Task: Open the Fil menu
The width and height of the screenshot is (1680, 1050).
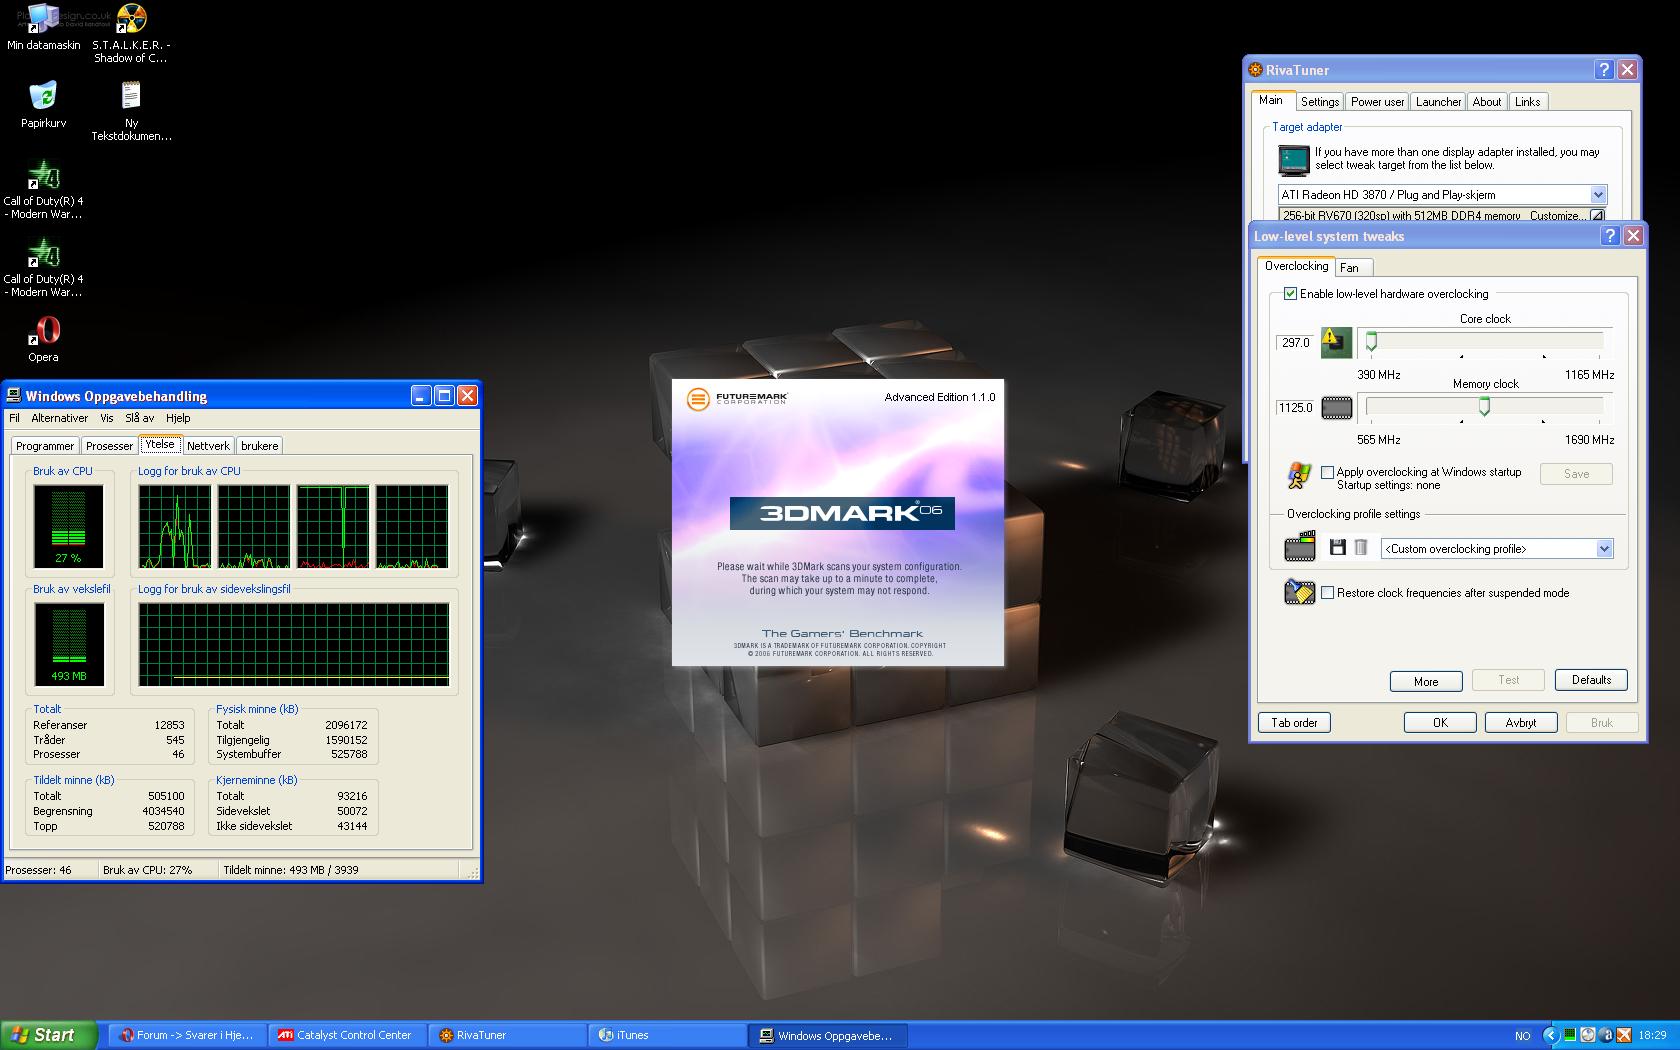Action: pos(15,418)
